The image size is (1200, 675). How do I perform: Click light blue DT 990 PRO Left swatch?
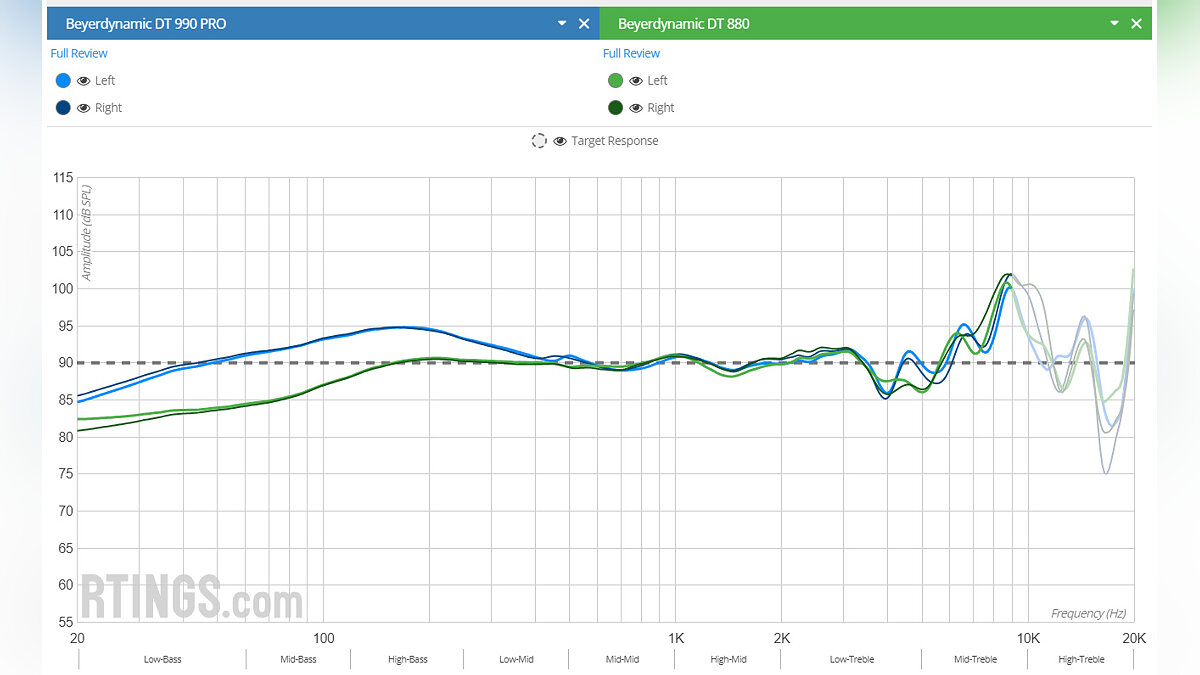64,81
